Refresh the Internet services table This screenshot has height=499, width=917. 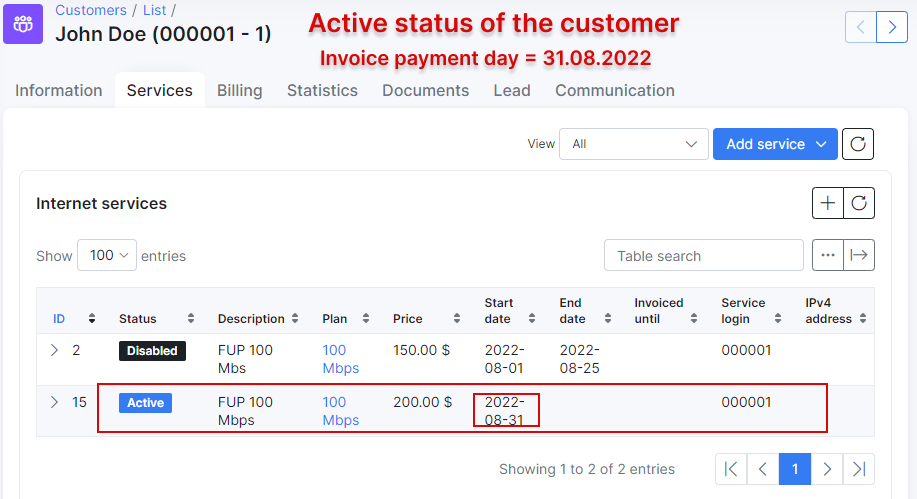(859, 203)
